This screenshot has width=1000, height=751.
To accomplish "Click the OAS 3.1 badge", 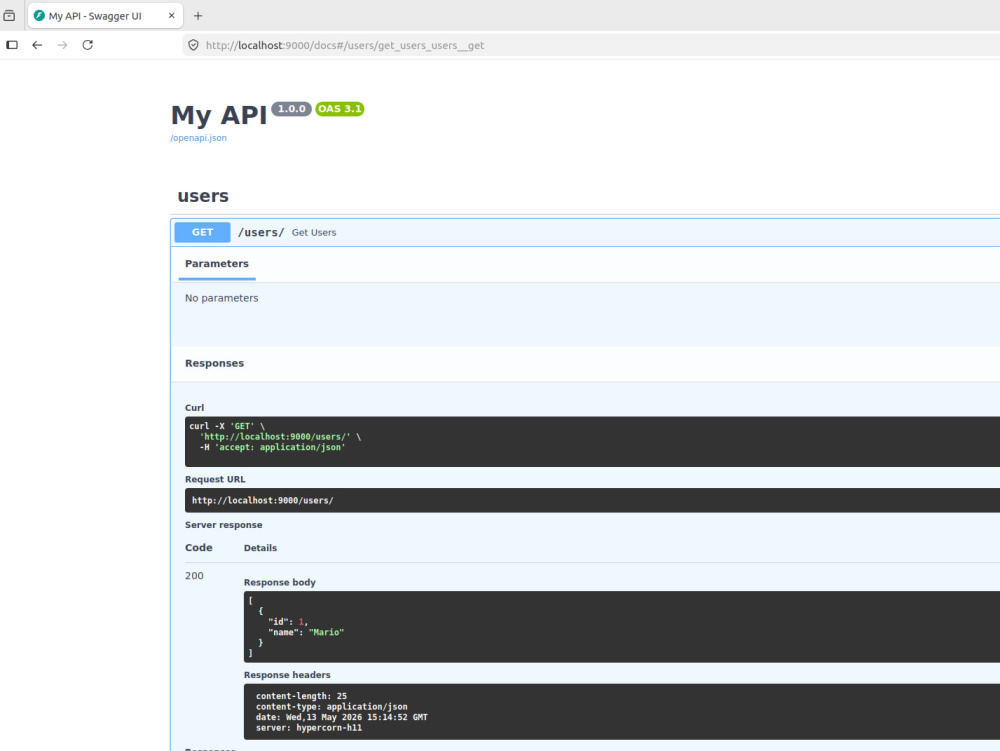I will click(339, 109).
